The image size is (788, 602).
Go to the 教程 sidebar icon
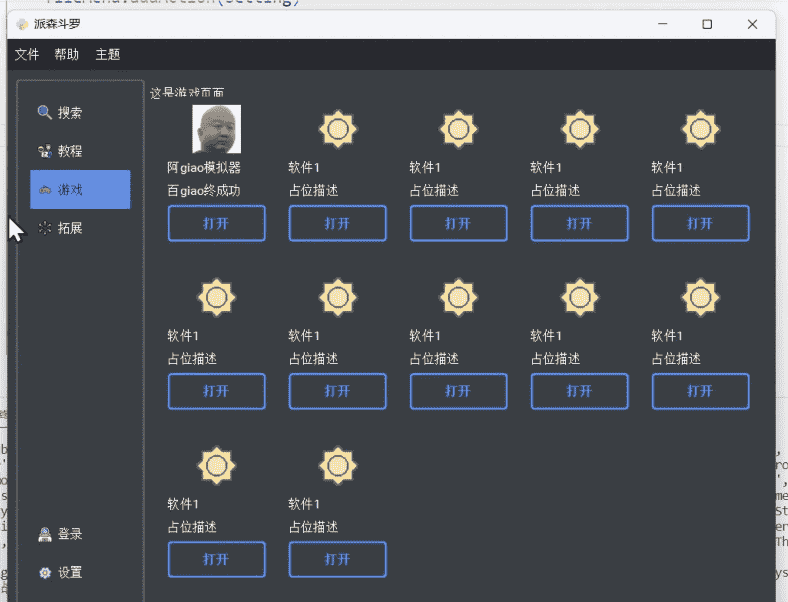(x=45, y=151)
